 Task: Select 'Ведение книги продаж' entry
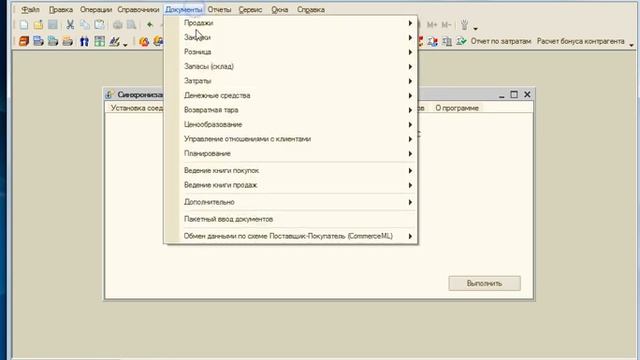tap(291, 185)
